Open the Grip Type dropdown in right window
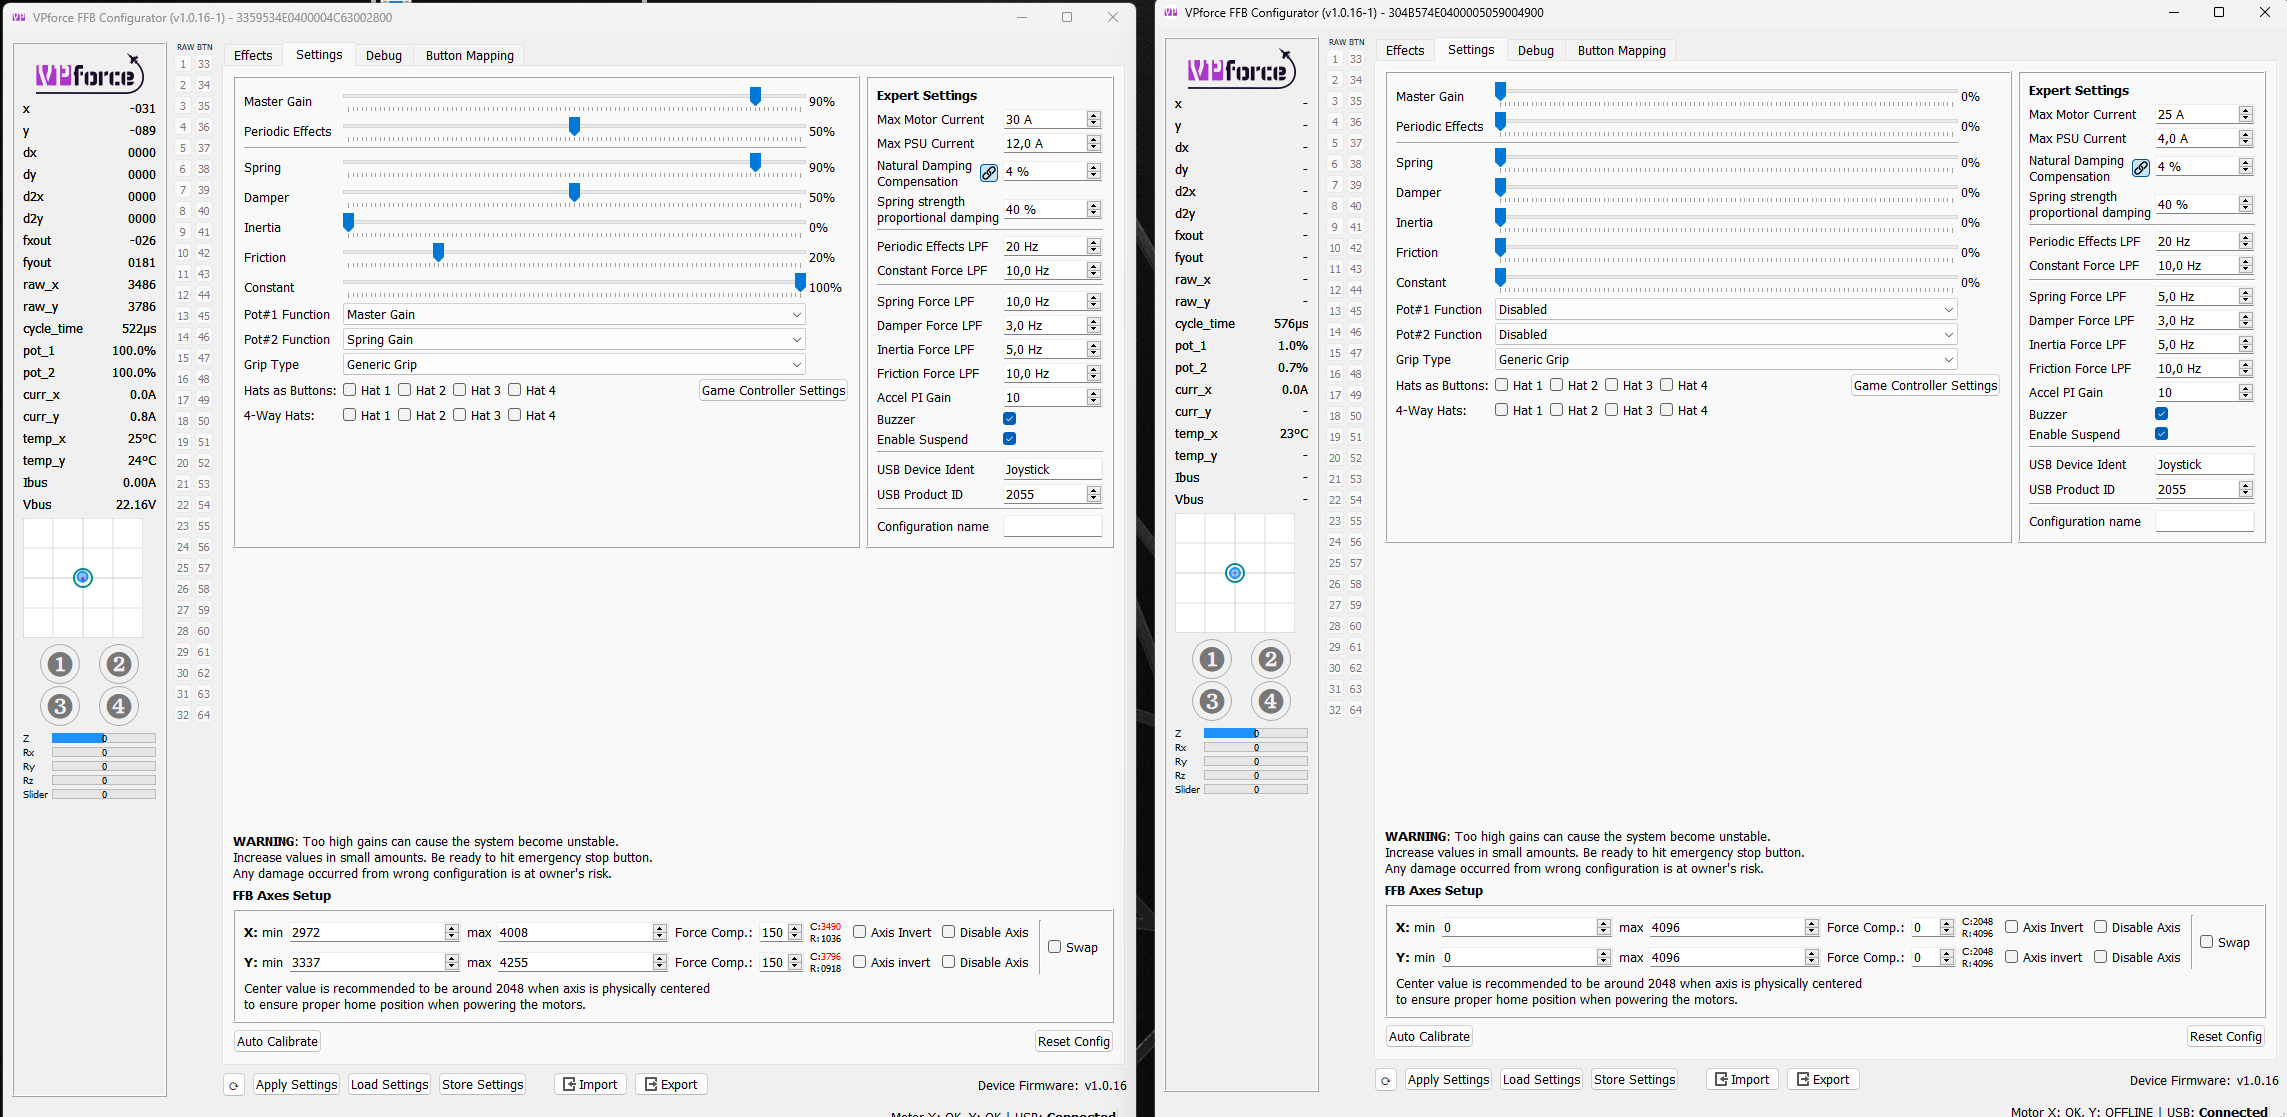2287x1117 pixels. coord(1725,360)
